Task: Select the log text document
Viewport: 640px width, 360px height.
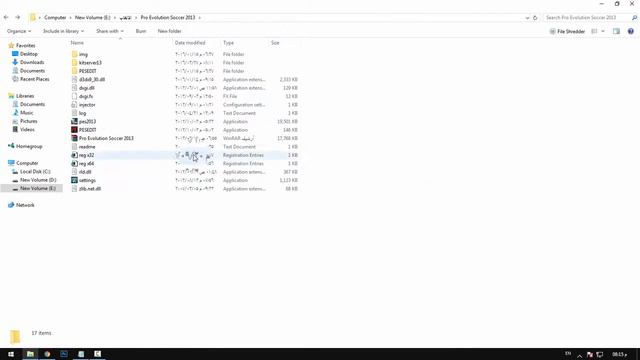Action: click(x=79, y=113)
